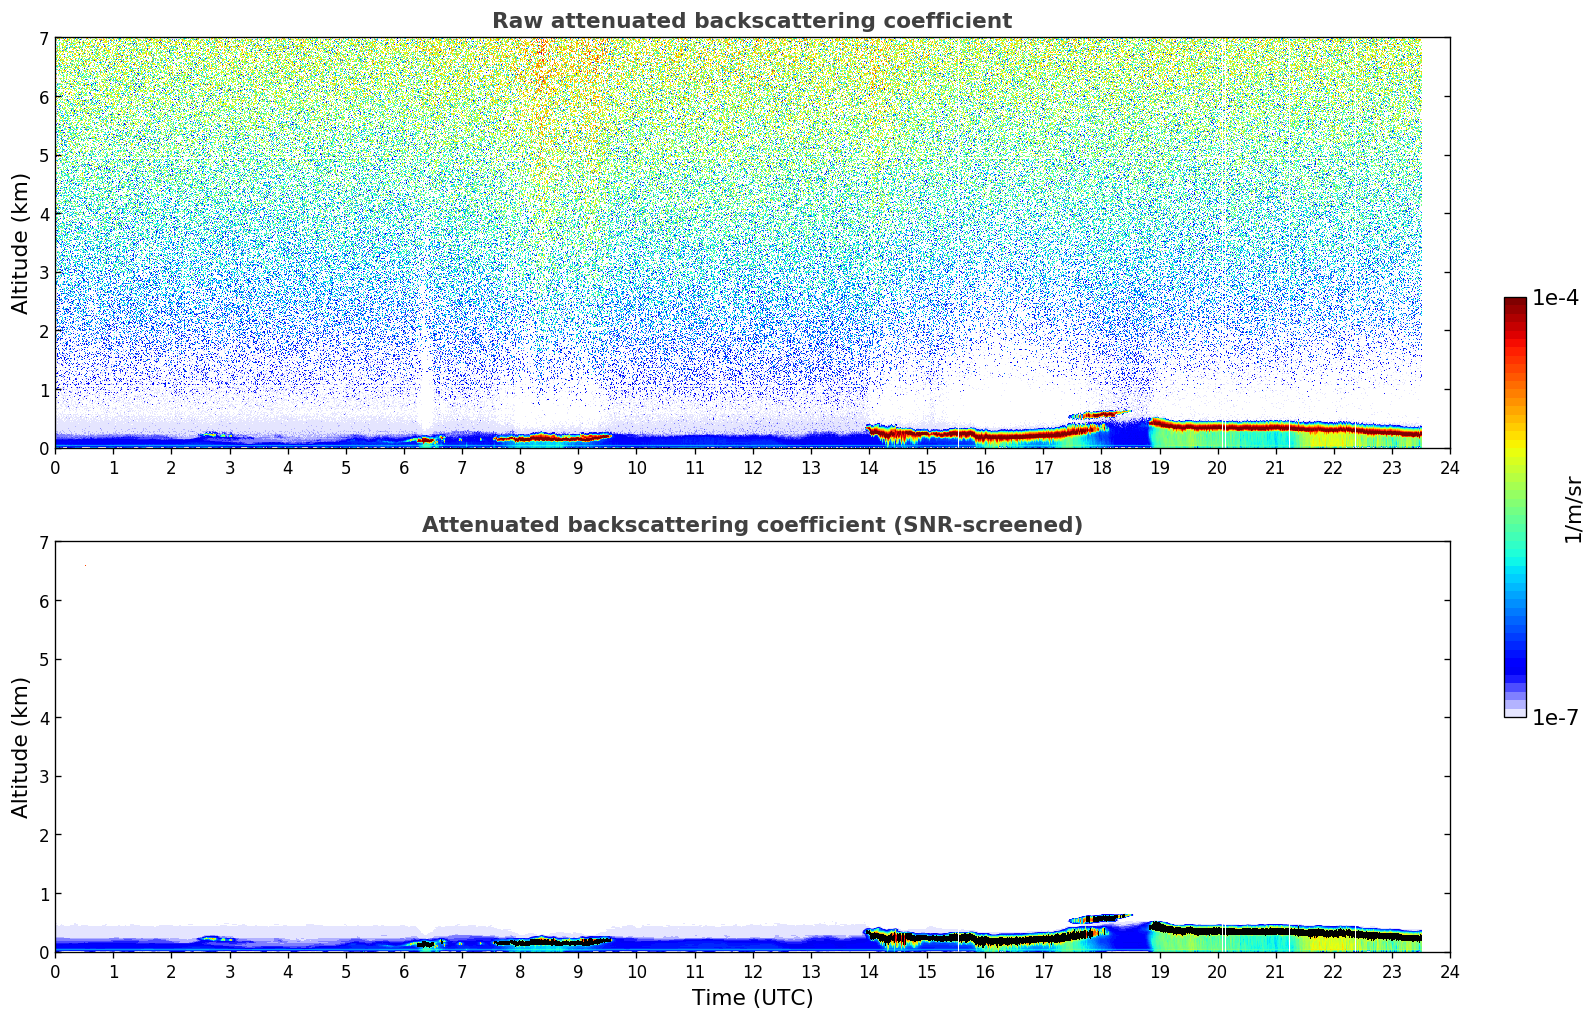The height and width of the screenshot is (1020, 1595).
Task: Select "Altitude (km)" label of the SNR-screened plot
Action: (21, 747)
